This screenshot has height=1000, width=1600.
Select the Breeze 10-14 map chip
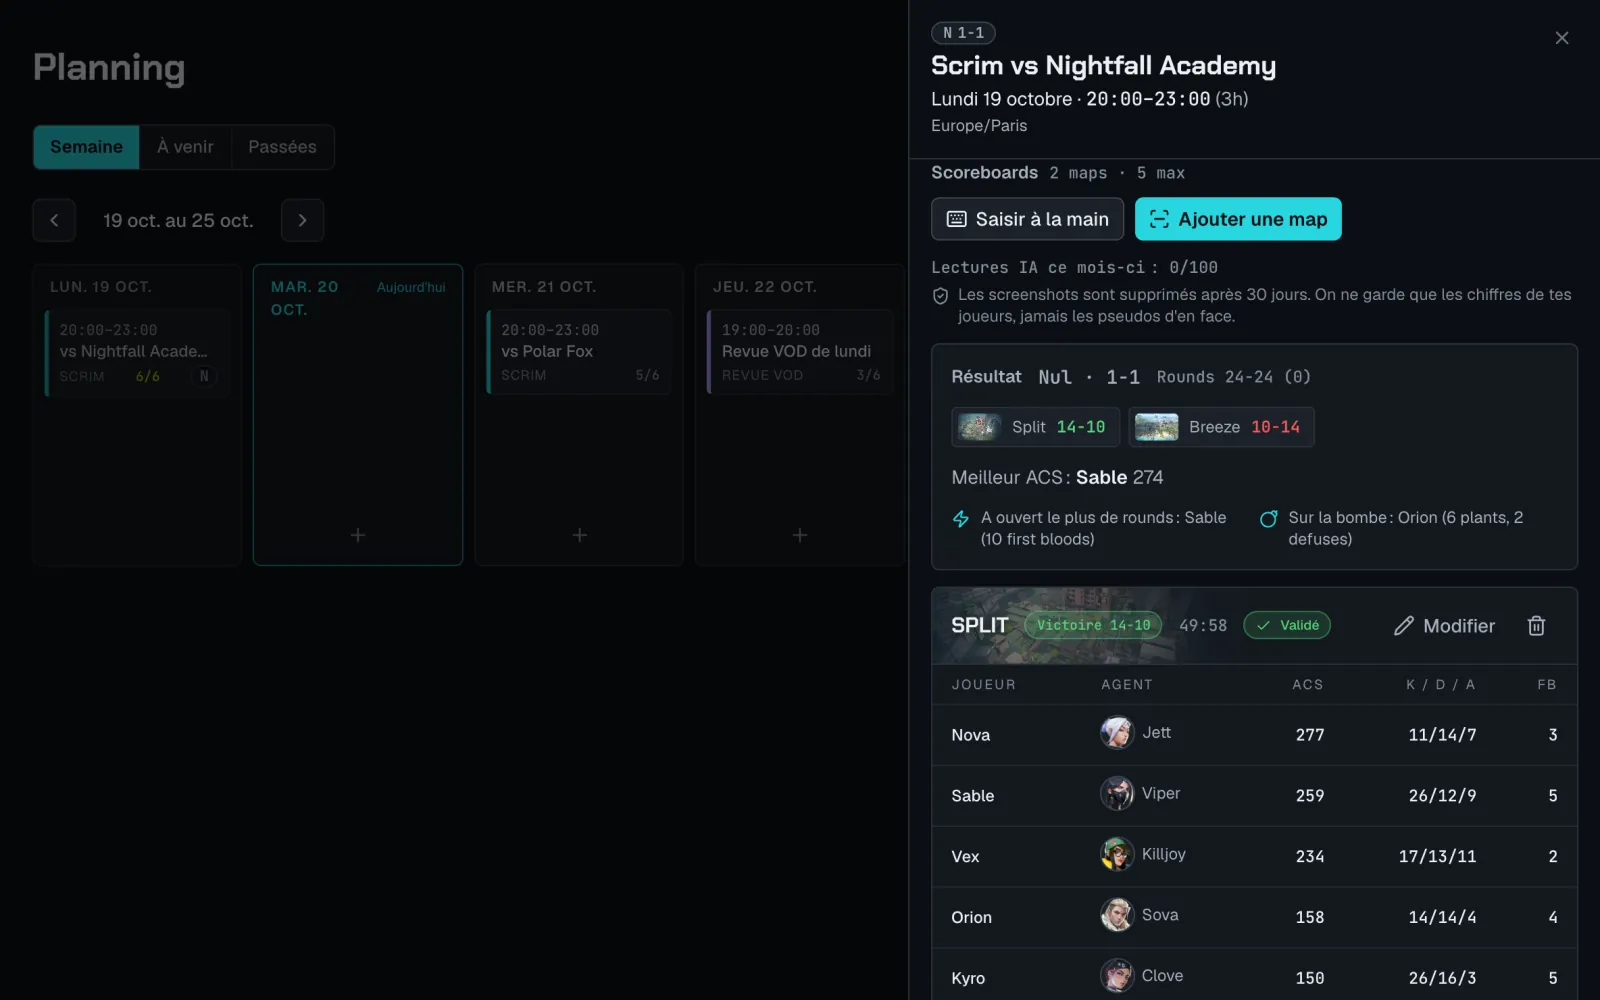point(1221,427)
